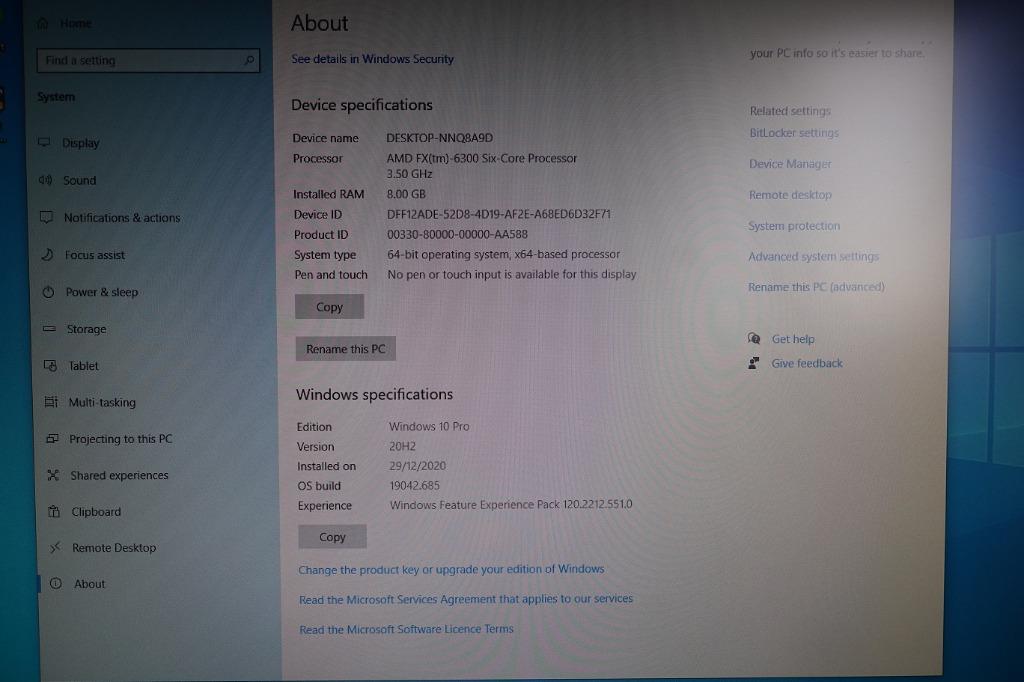Open See details in Windows Security
Screen dimensions: 1024x682
click(372, 59)
